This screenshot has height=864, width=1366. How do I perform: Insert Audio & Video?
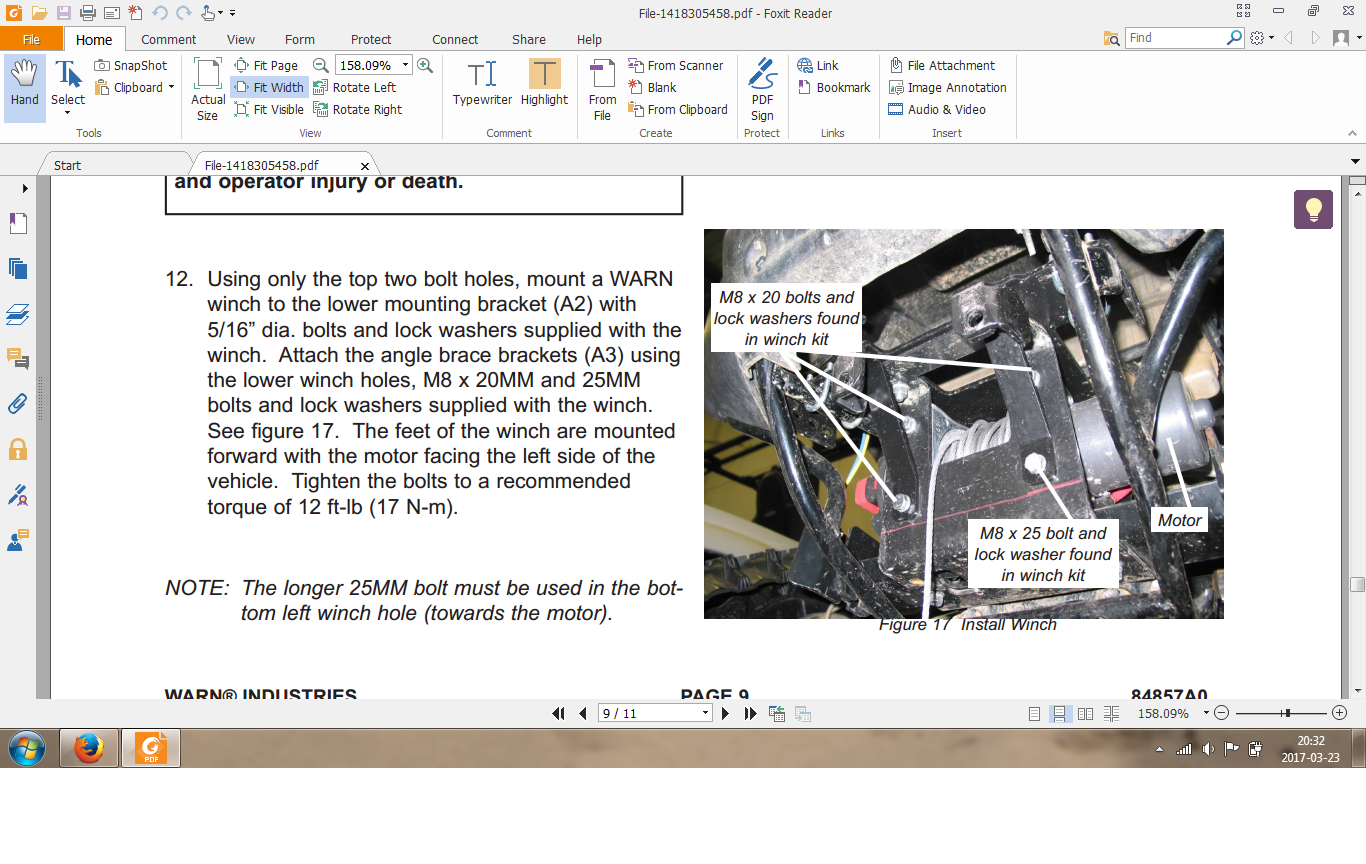[937, 109]
